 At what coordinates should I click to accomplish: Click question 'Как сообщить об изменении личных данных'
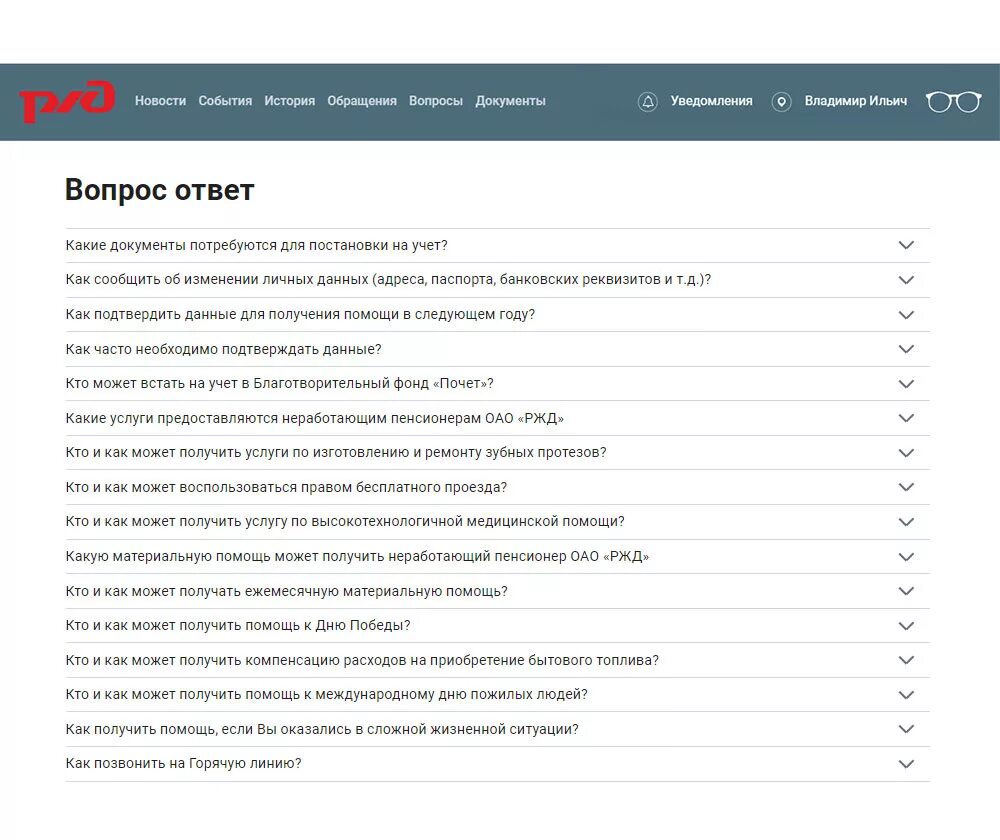[388, 280]
